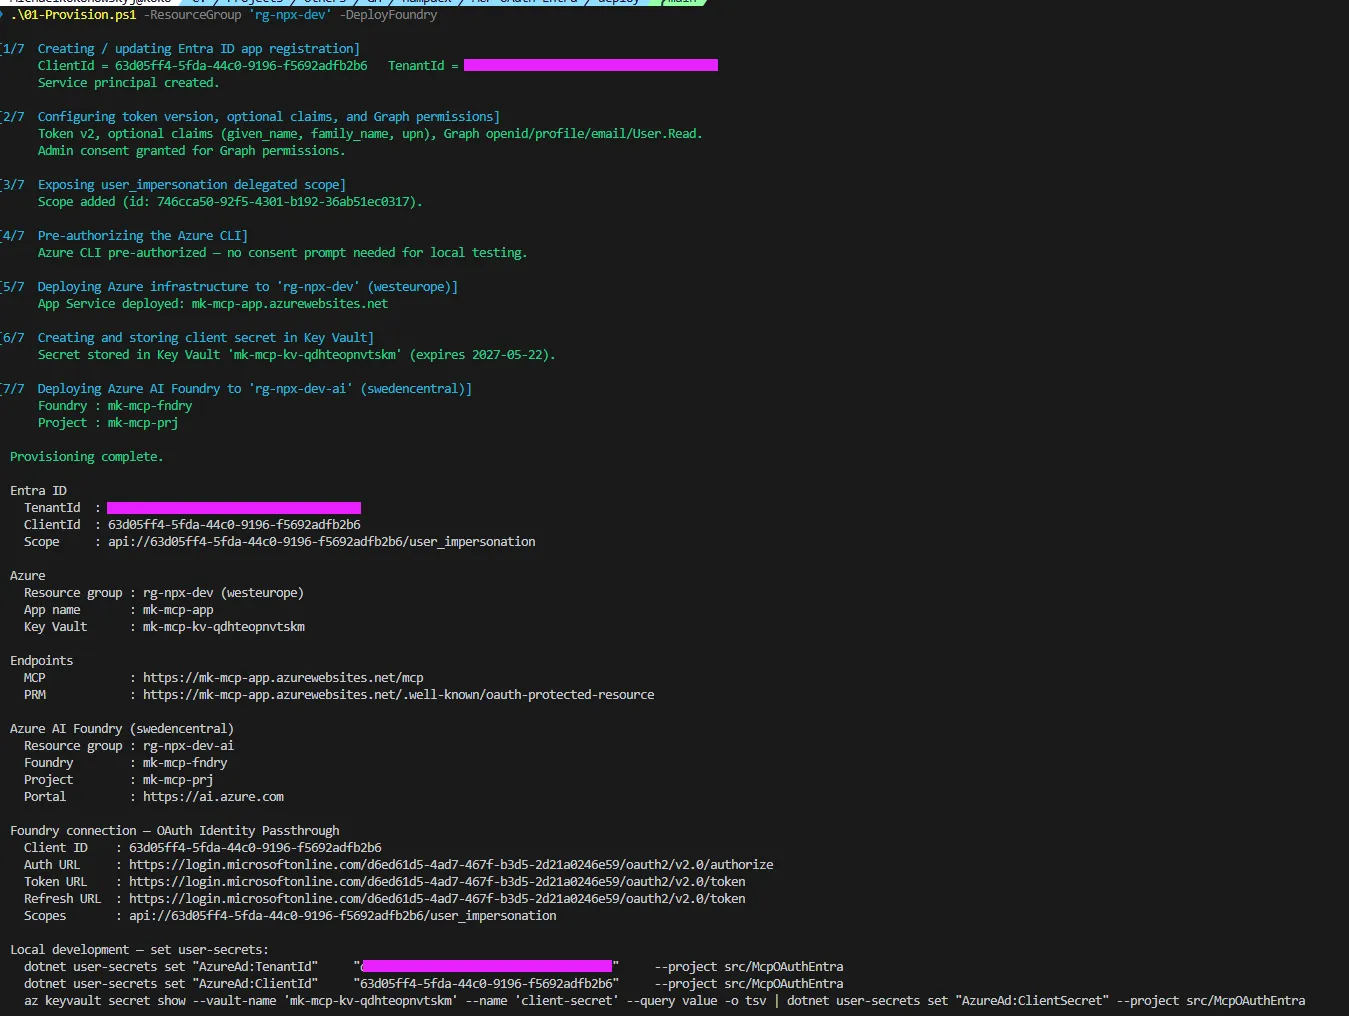1349x1016 pixels.
Task: Click 'Admin consent granted for Graph permissions.'
Action: pyautogui.click(x=191, y=151)
